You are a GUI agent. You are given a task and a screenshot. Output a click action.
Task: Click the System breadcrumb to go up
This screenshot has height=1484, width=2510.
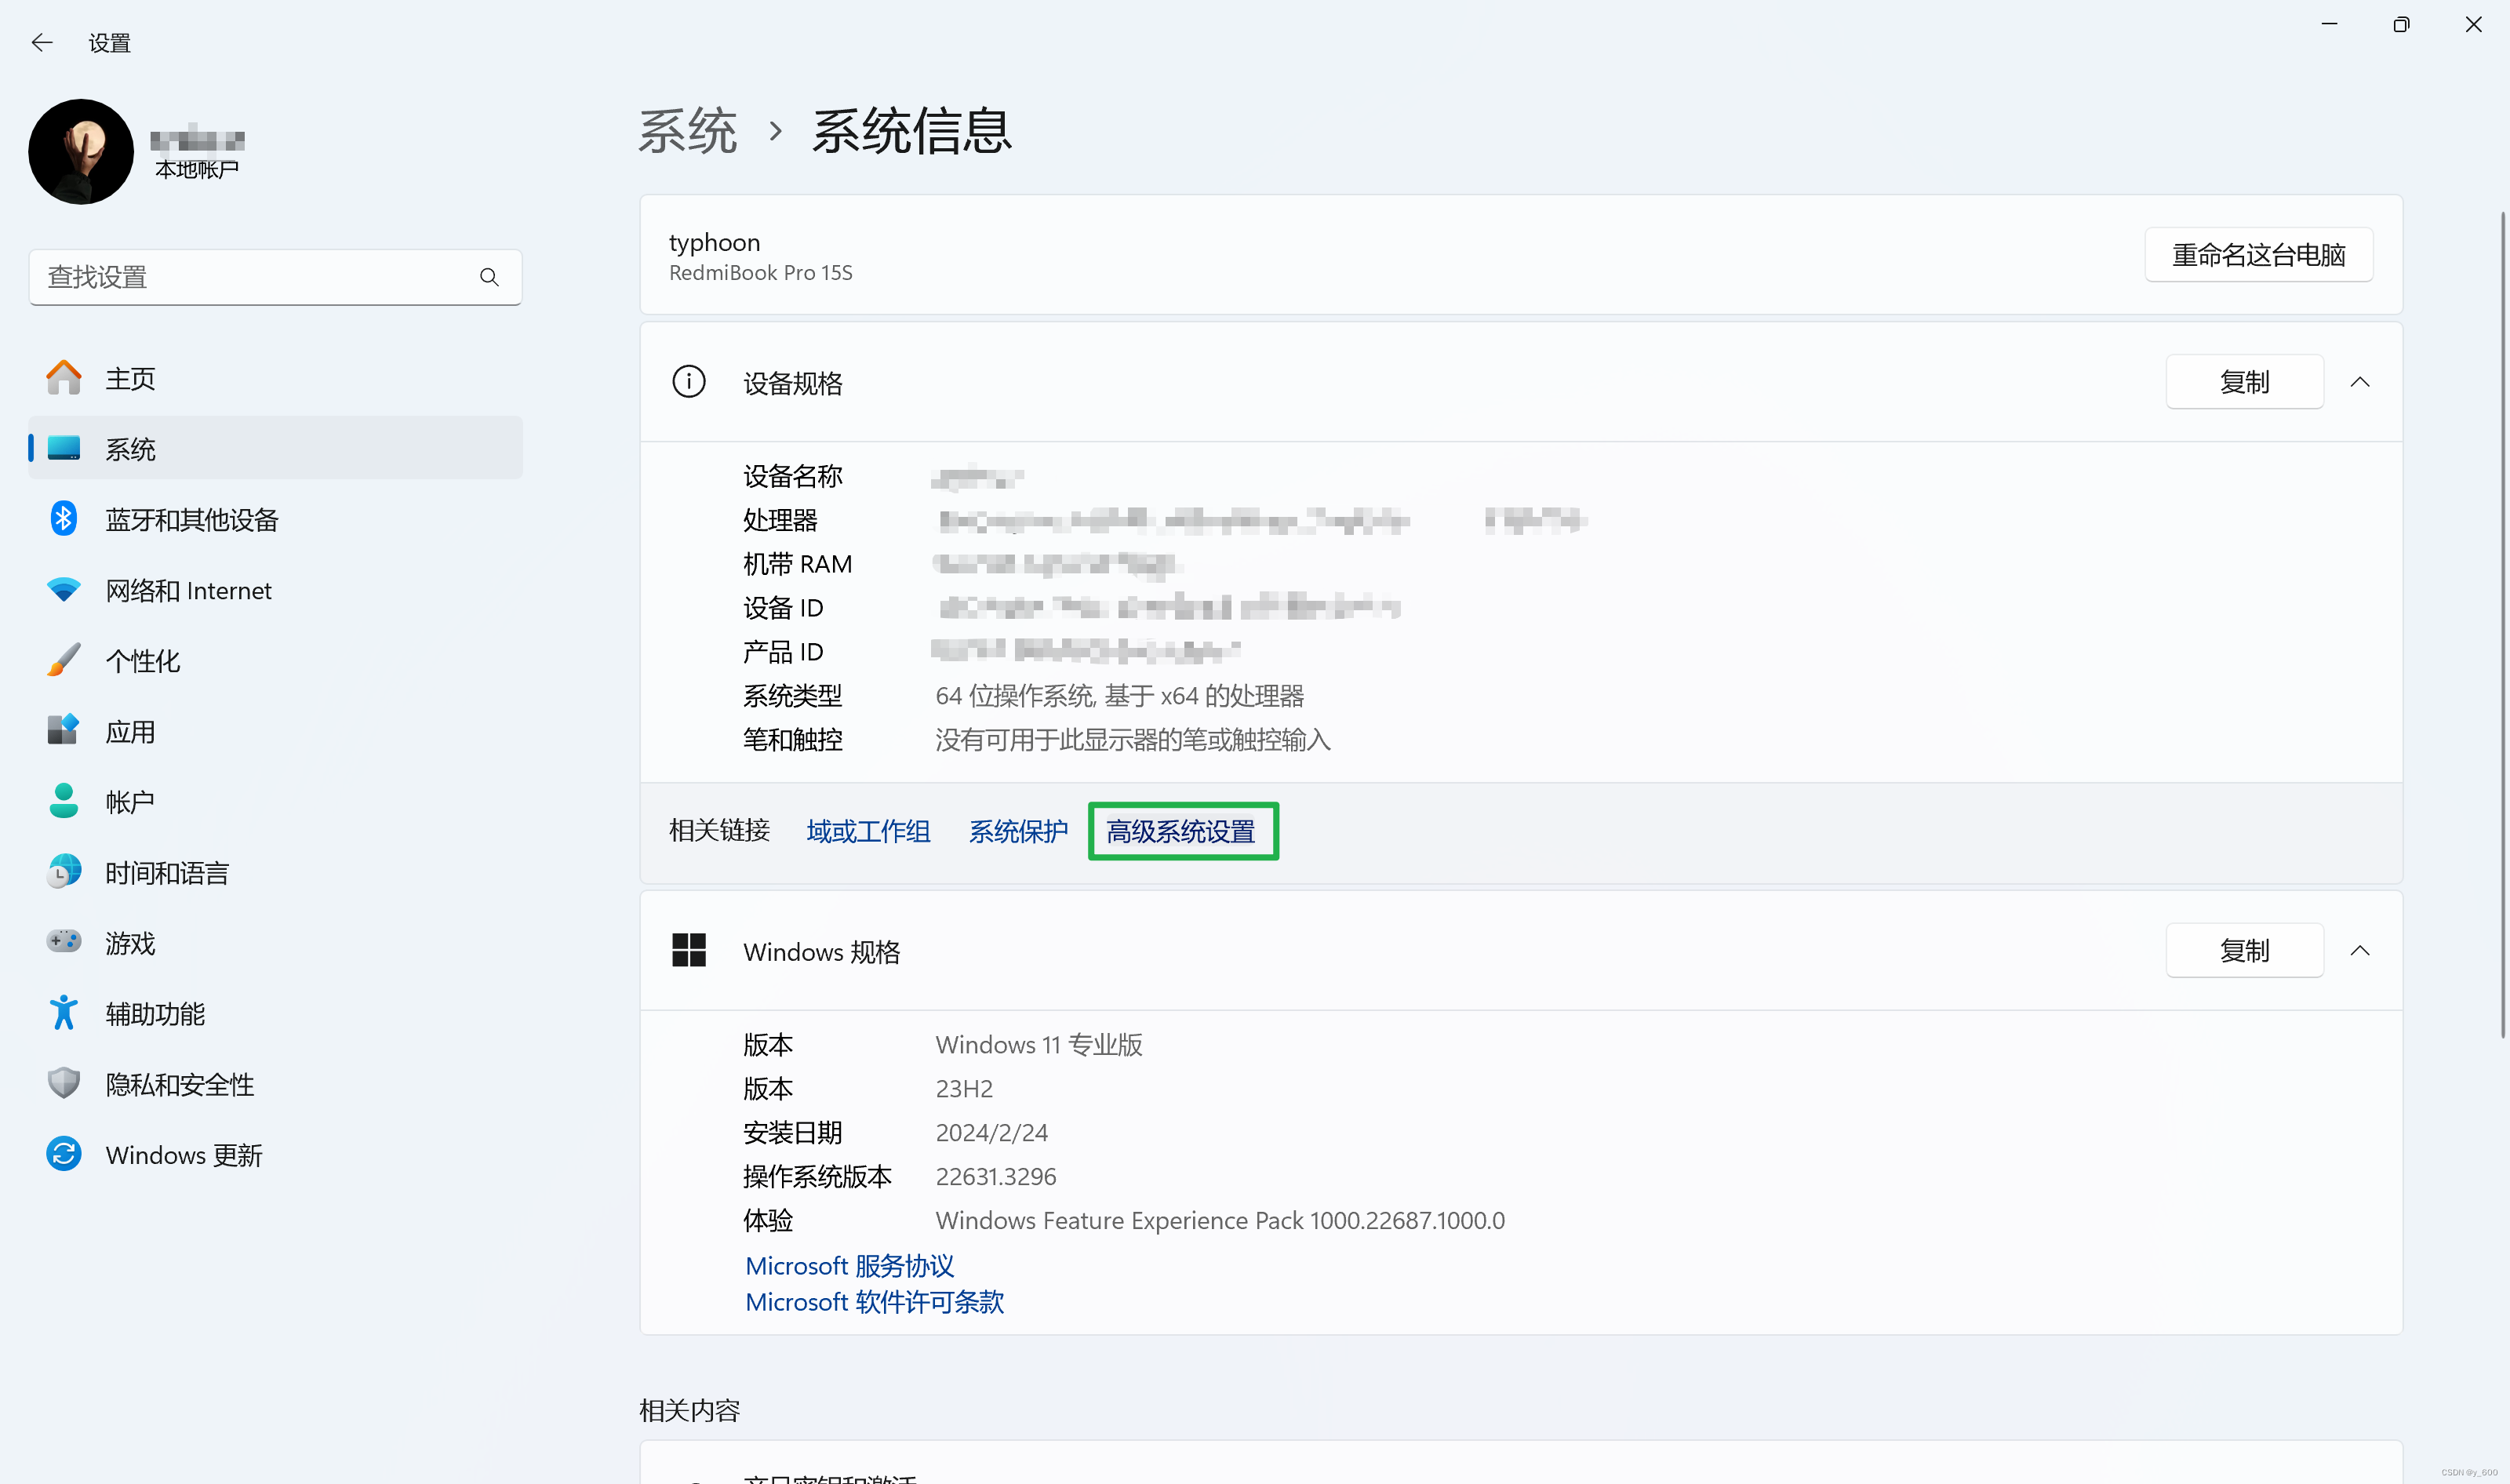click(x=688, y=131)
